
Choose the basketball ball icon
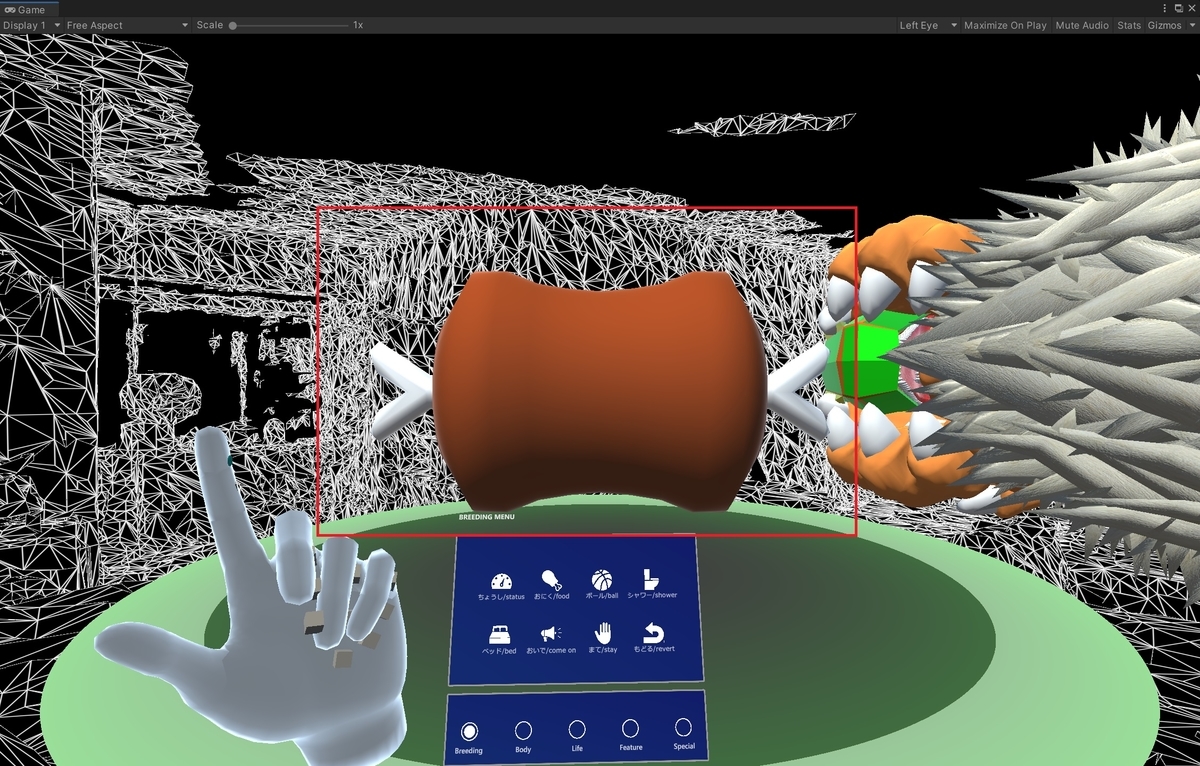point(601,579)
